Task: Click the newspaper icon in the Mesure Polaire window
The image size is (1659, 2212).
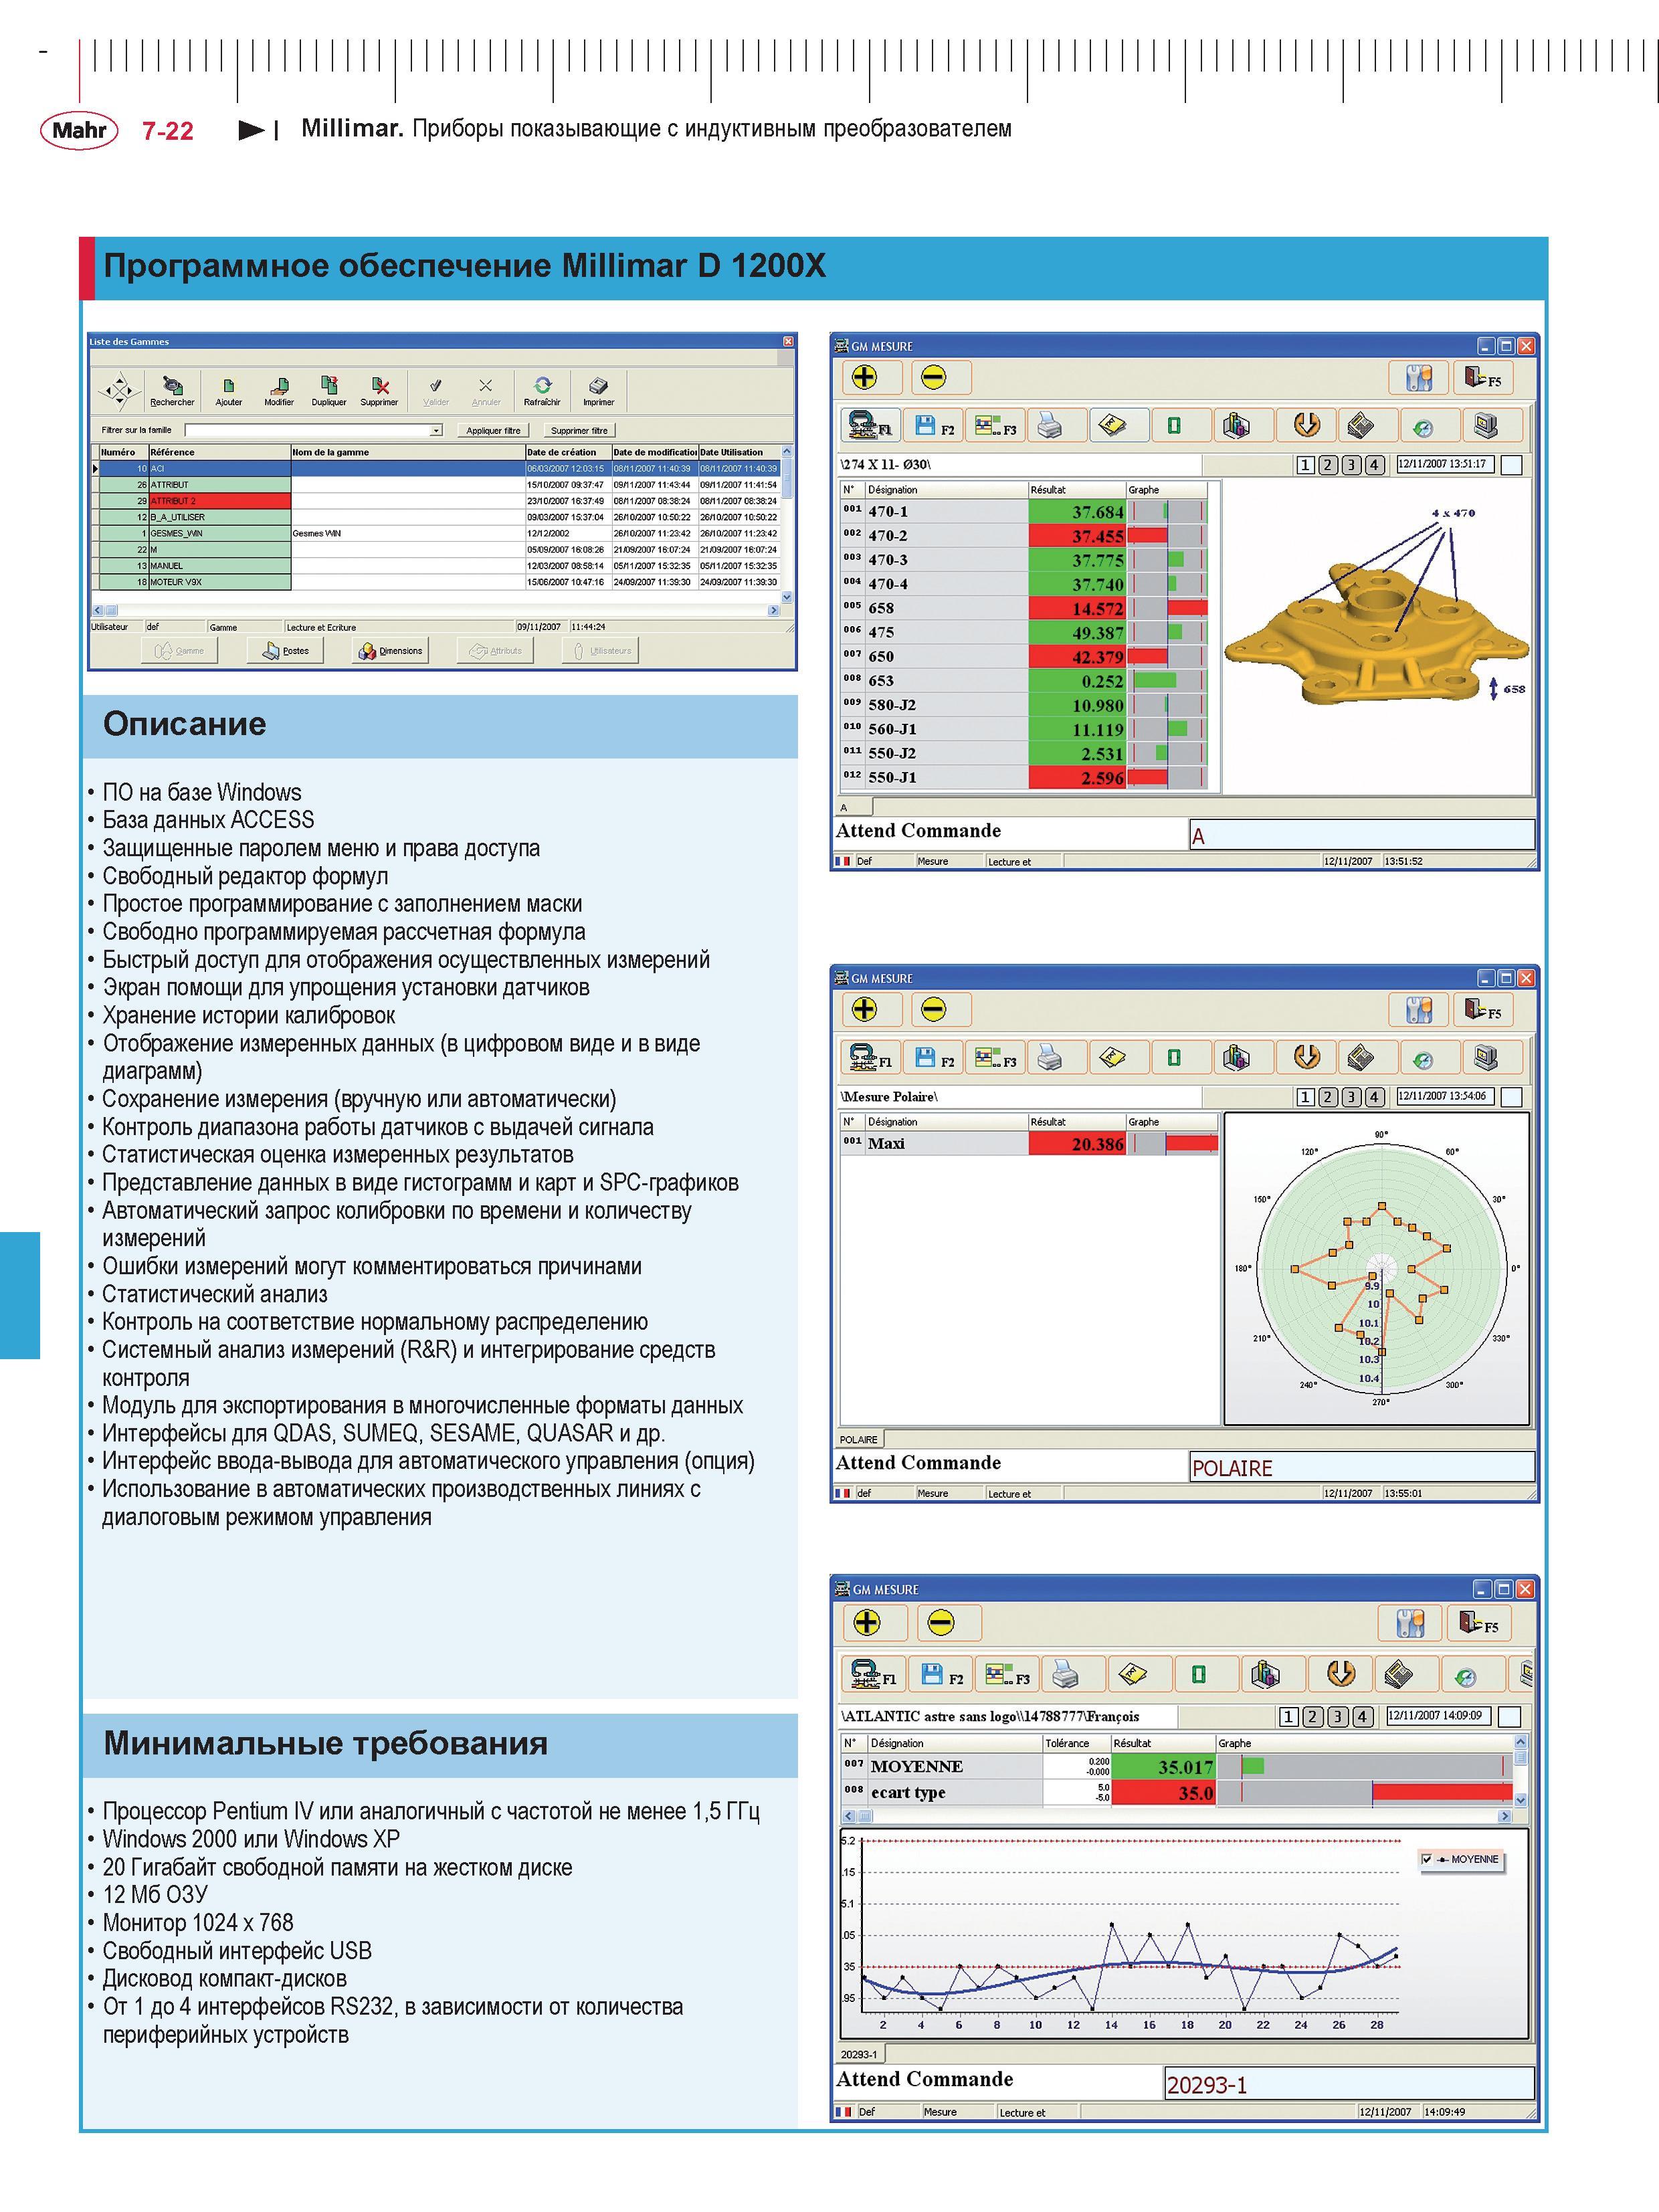Action: 1360,1058
